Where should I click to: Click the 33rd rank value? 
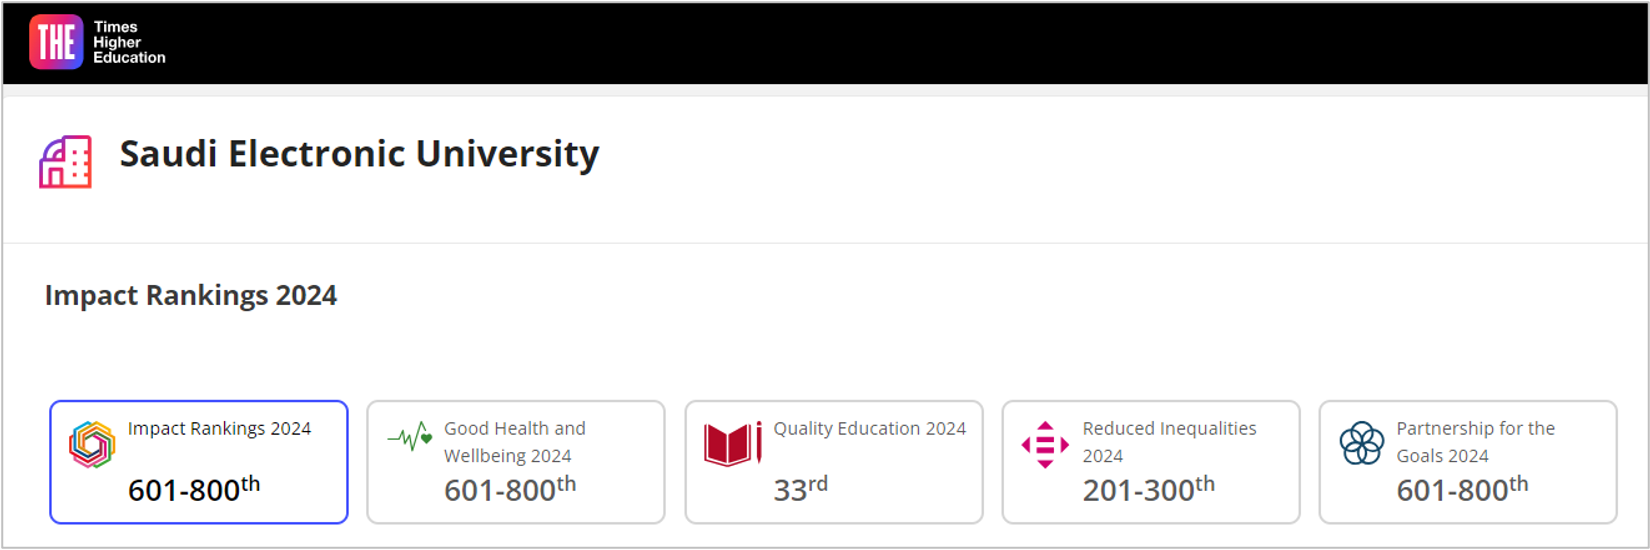[800, 489]
